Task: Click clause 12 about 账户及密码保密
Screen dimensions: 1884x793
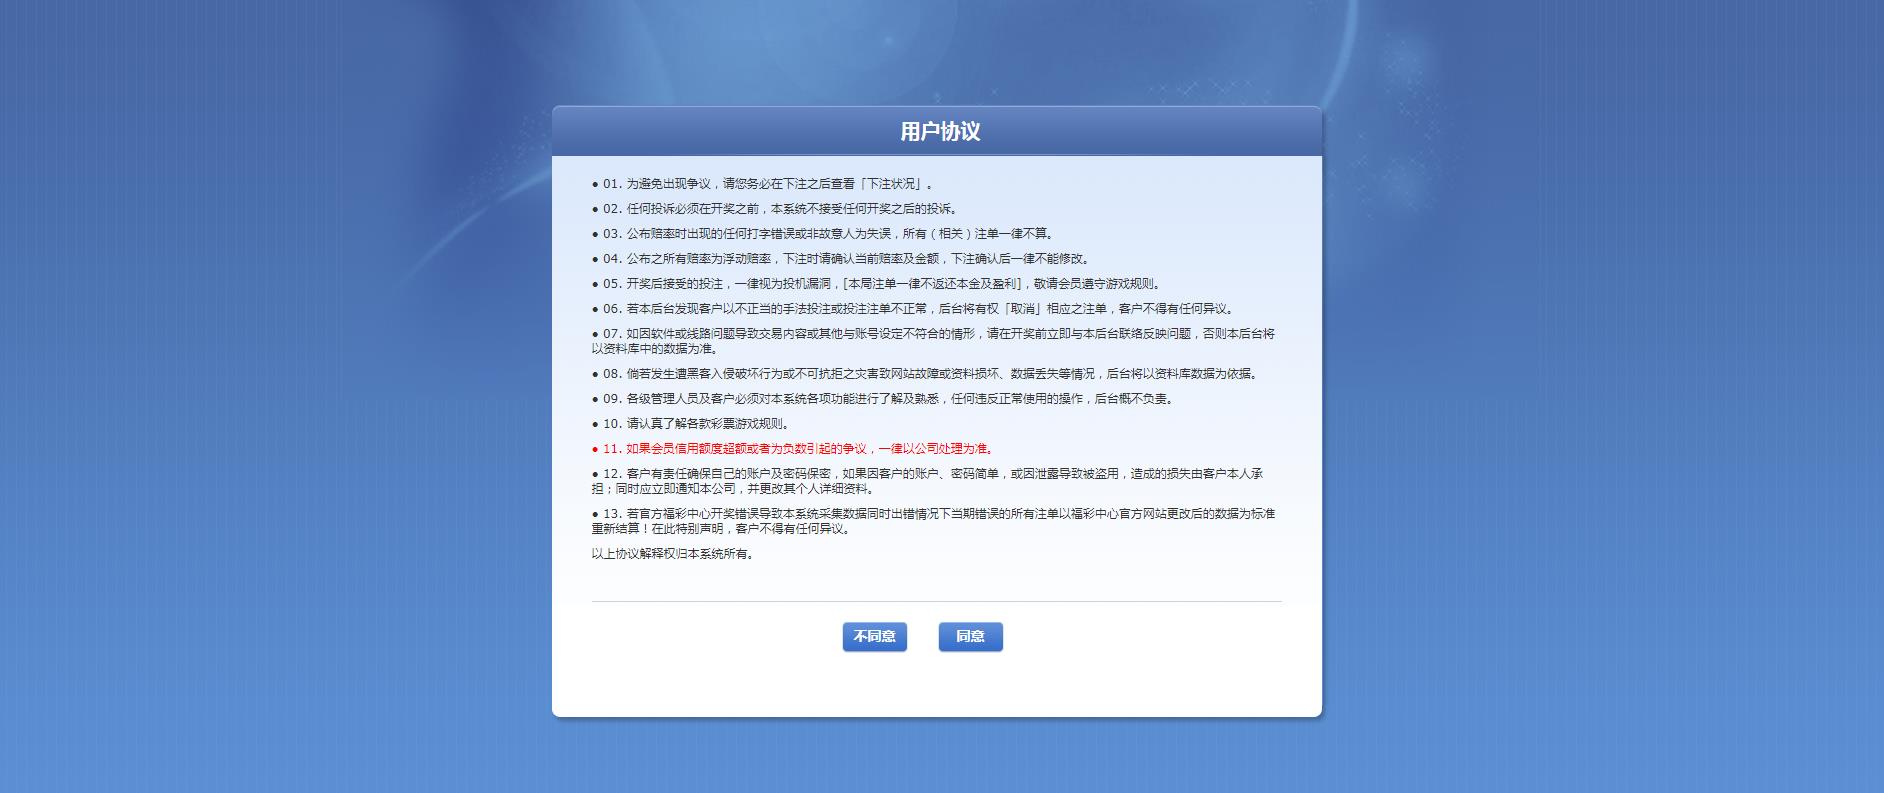Action: 927,481
